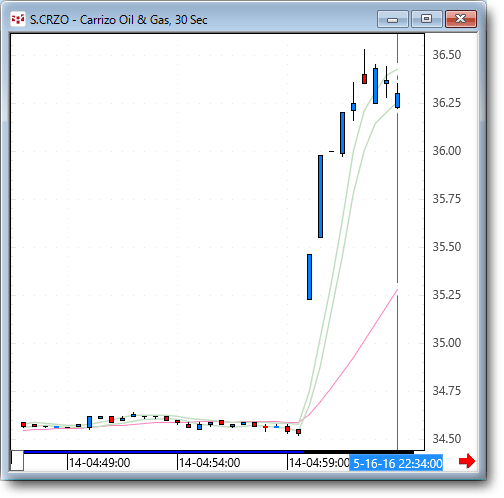This screenshot has width=504, height=498.
Task: Click the 36.00 price scale label
Action: pyautogui.click(x=446, y=151)
